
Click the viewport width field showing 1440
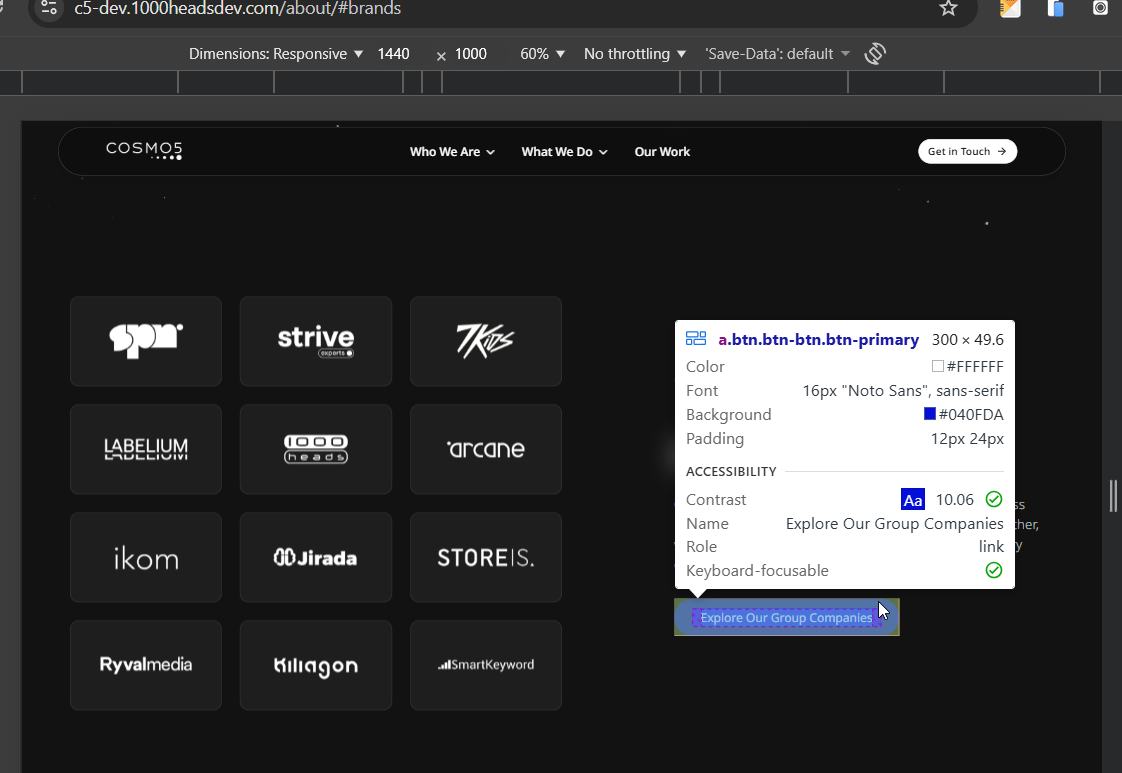[x=394, y=54]
